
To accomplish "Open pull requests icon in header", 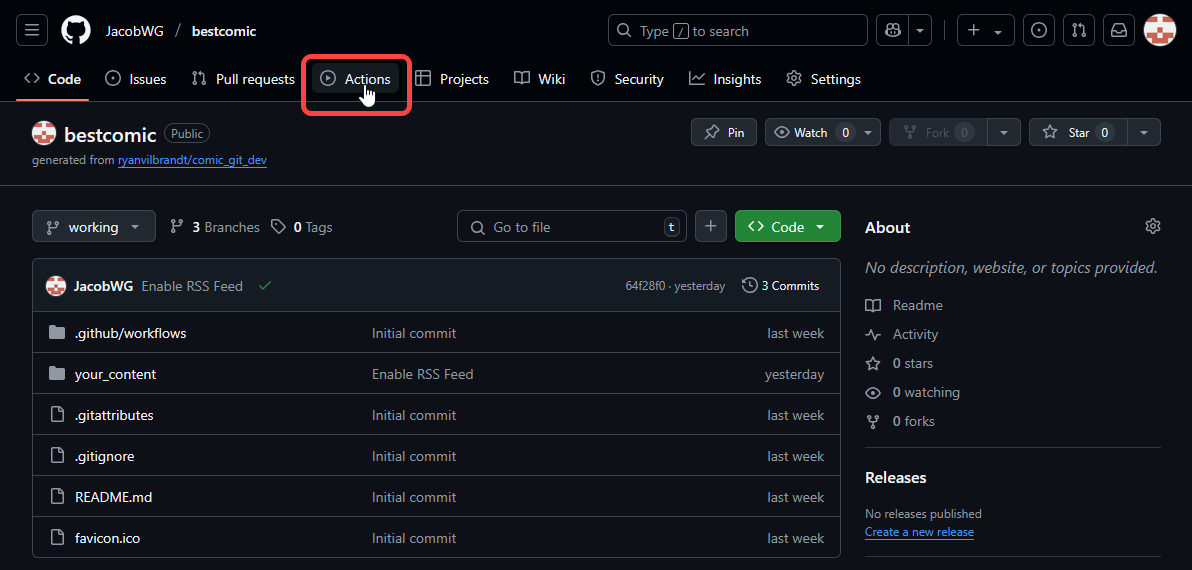I will point(1078,31).
